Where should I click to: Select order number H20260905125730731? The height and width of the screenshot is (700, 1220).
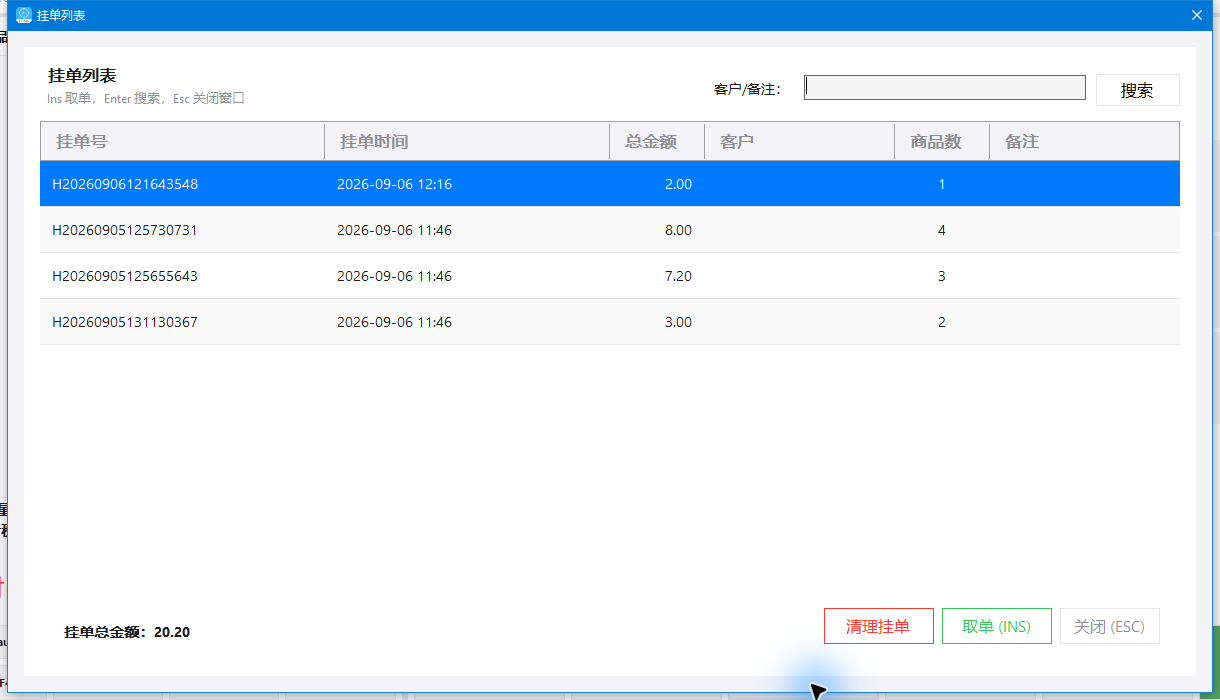tap(125, 230)
